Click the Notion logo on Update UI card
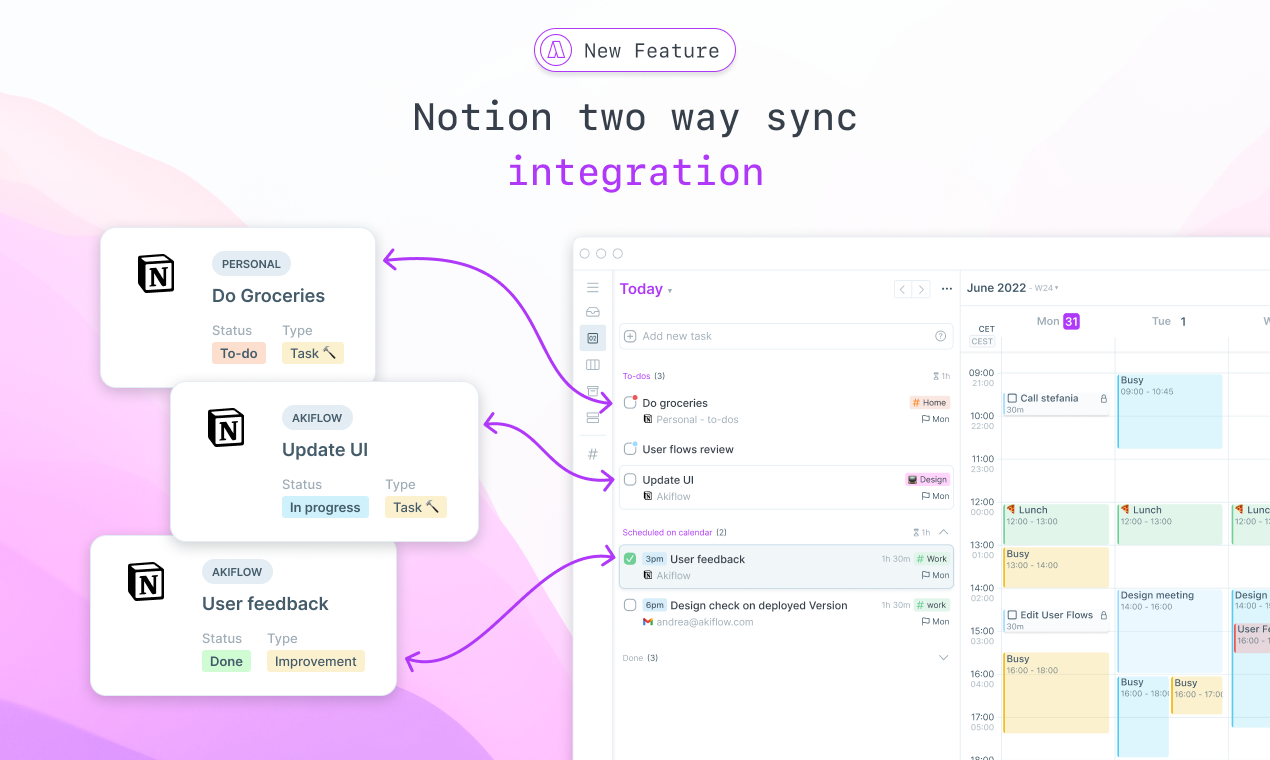1270x760 pixels. pyautogui.click(x=226, y=427)
